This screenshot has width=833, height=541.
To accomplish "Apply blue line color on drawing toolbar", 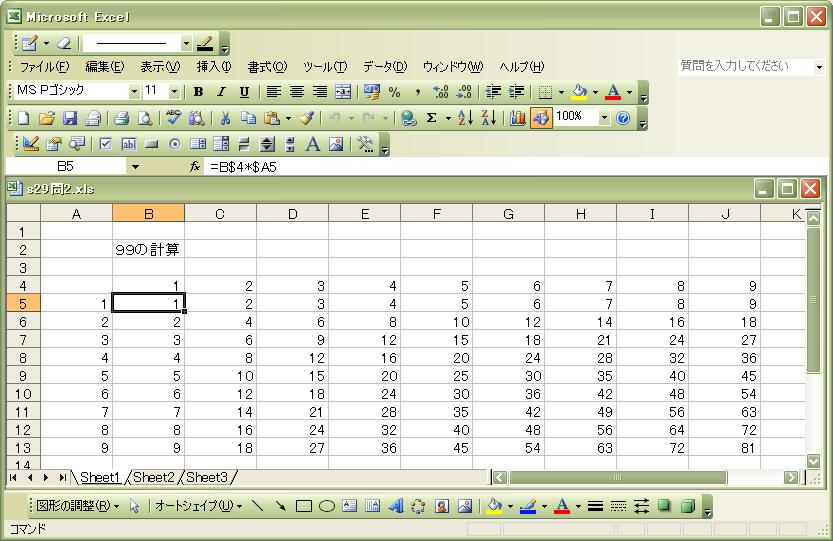I will tap(528, 506).
